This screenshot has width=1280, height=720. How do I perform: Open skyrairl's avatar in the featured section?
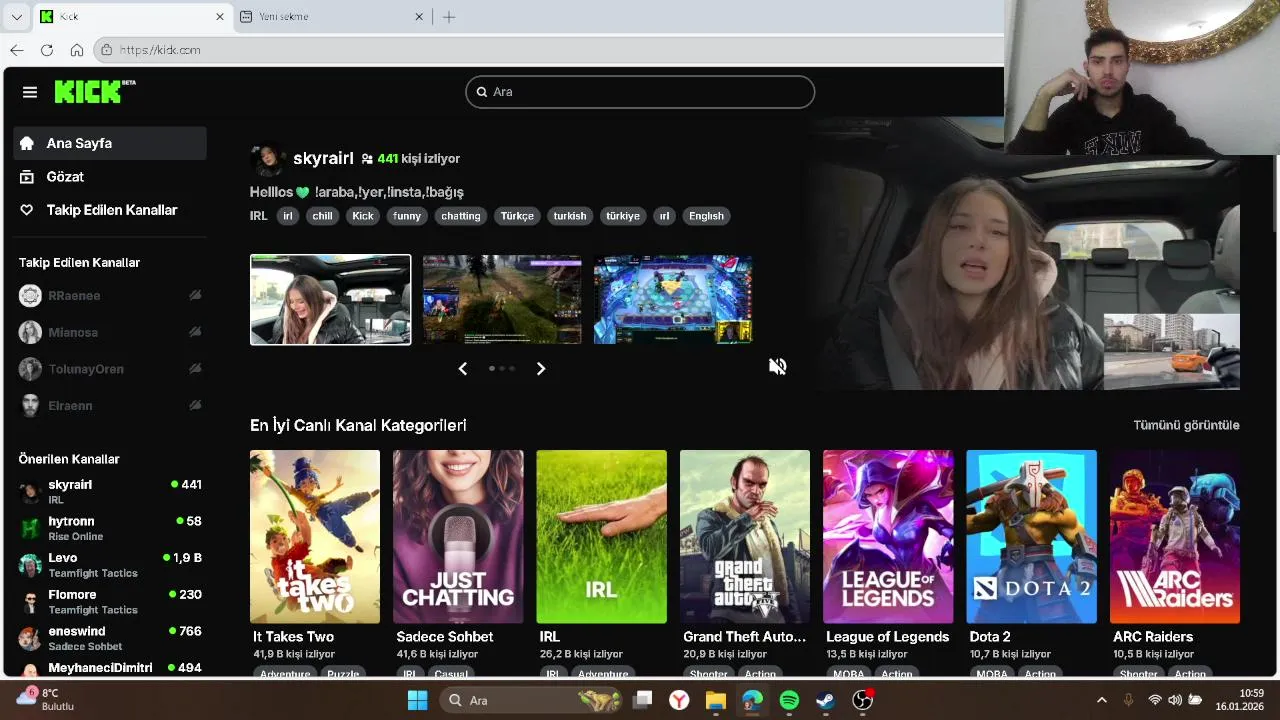click(x=267, y=160)
